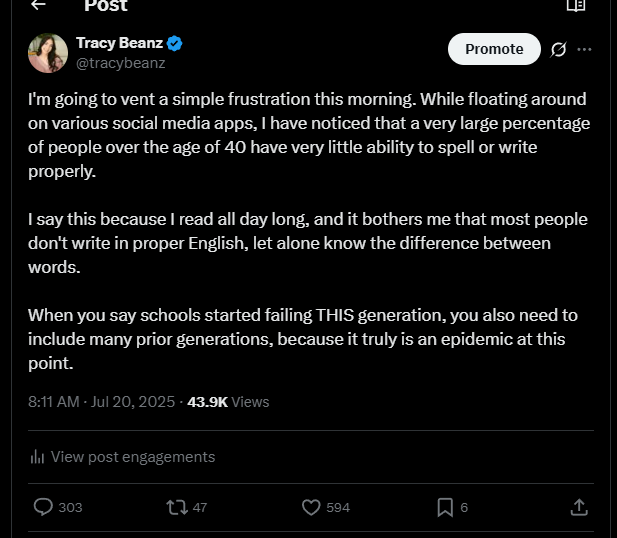Reply using the comment bubble icon
Image resolution: width=617 pixels, height=538 pixels.
pos(43,507)
